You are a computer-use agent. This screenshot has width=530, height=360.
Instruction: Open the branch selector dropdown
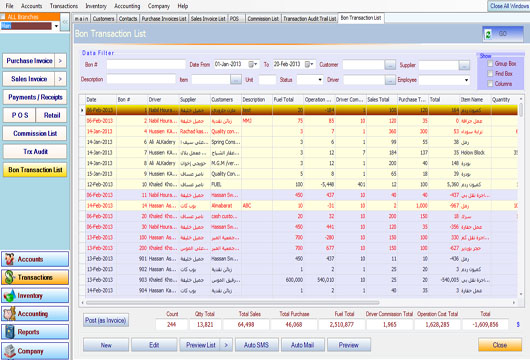point(56,26)
